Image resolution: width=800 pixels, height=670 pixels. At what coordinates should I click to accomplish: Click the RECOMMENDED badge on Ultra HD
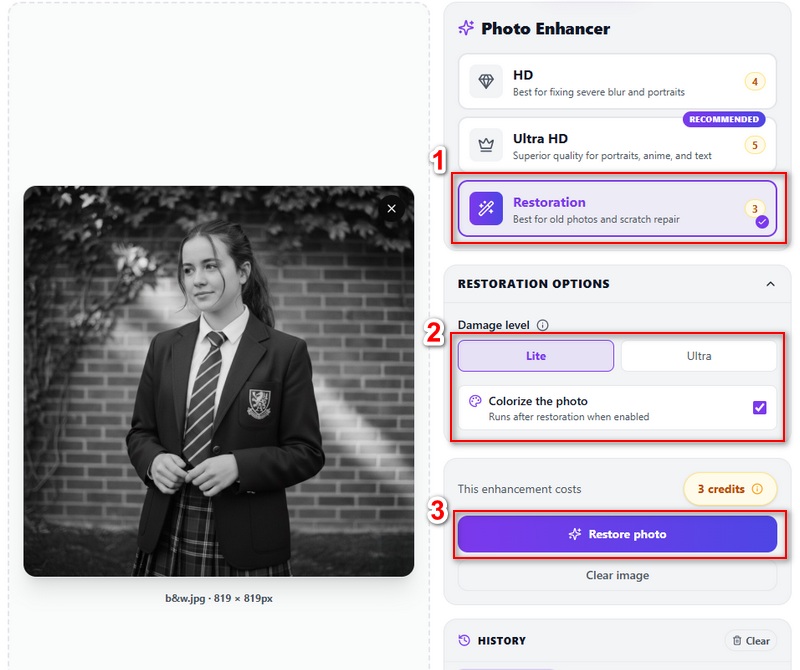click(724, 119)
